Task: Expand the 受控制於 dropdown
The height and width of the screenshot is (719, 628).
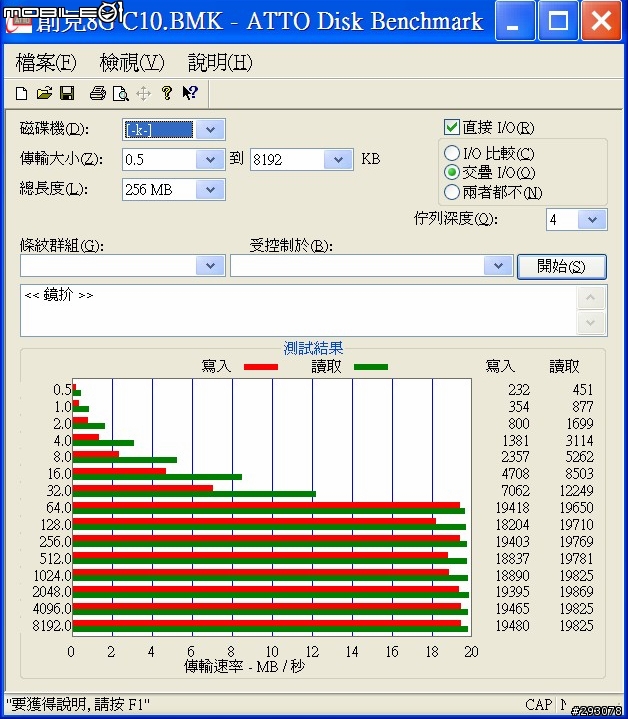Action: (498, 265)
